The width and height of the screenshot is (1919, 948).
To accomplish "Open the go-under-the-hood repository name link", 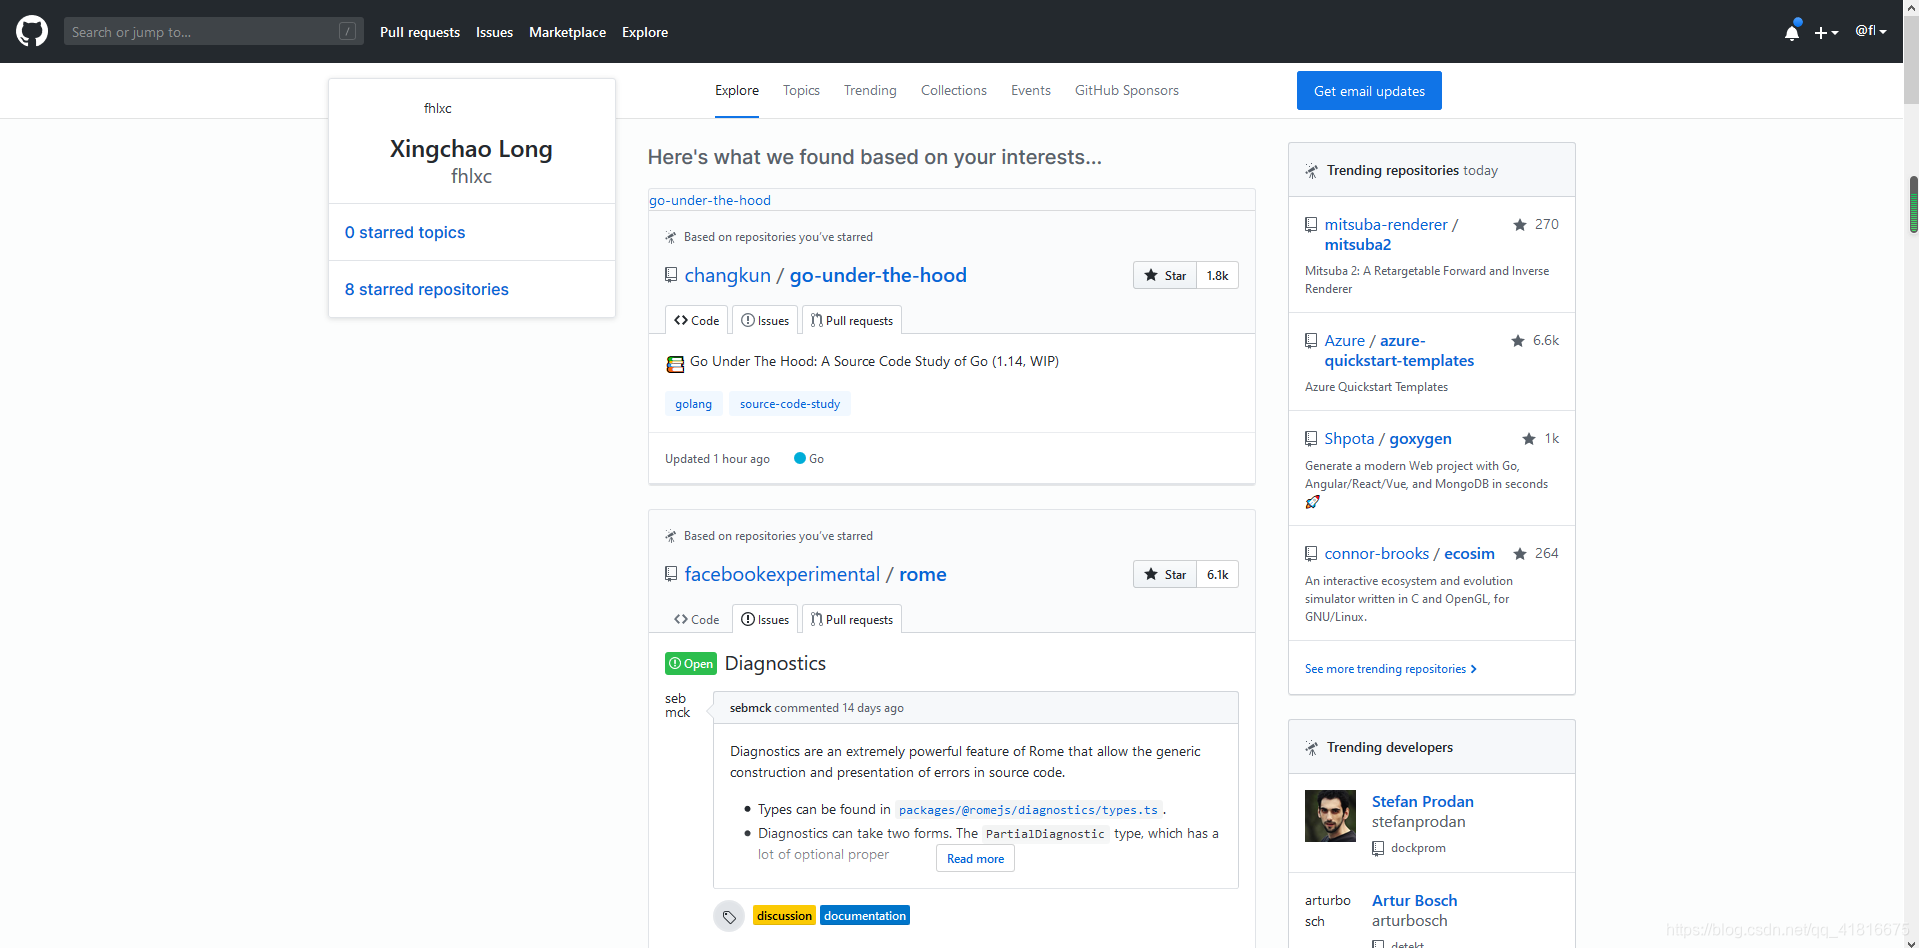I will click(x=878, y=275).
